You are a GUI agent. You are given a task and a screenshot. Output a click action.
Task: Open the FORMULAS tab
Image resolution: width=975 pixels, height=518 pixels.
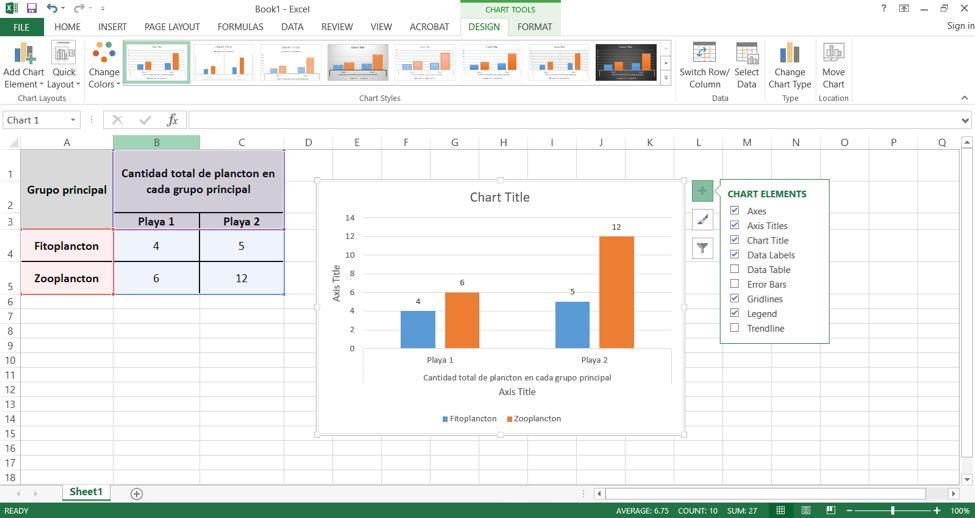pyautogui.click(x=241, y=27)
